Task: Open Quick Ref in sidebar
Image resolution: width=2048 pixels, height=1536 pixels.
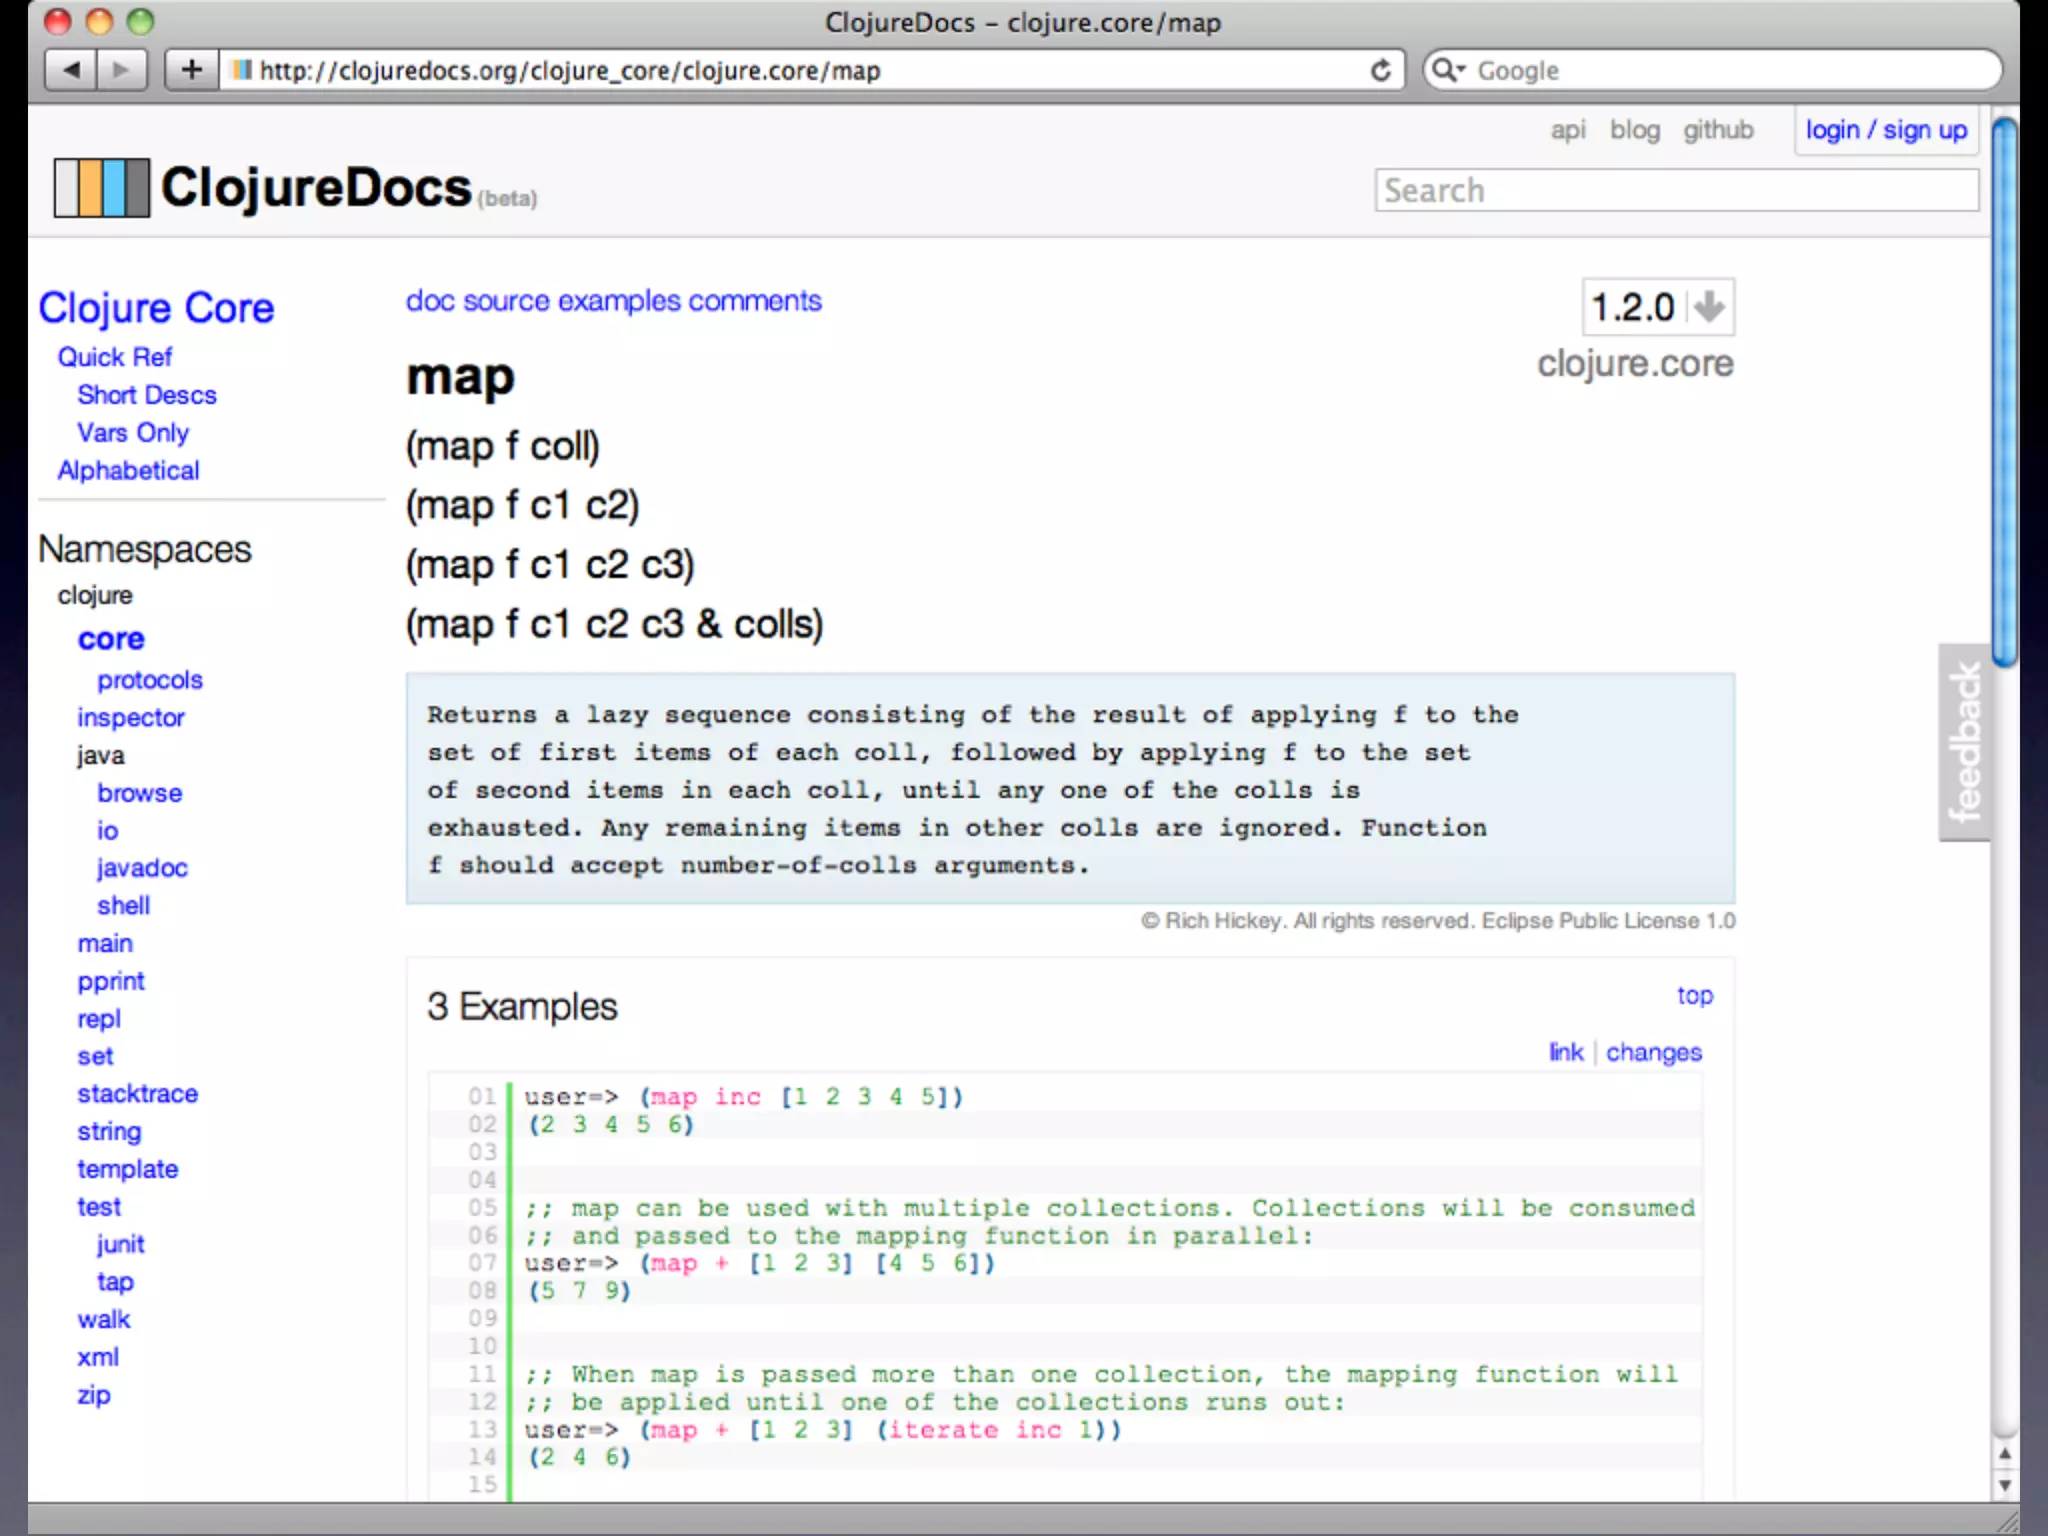Action: click(115, 357)
